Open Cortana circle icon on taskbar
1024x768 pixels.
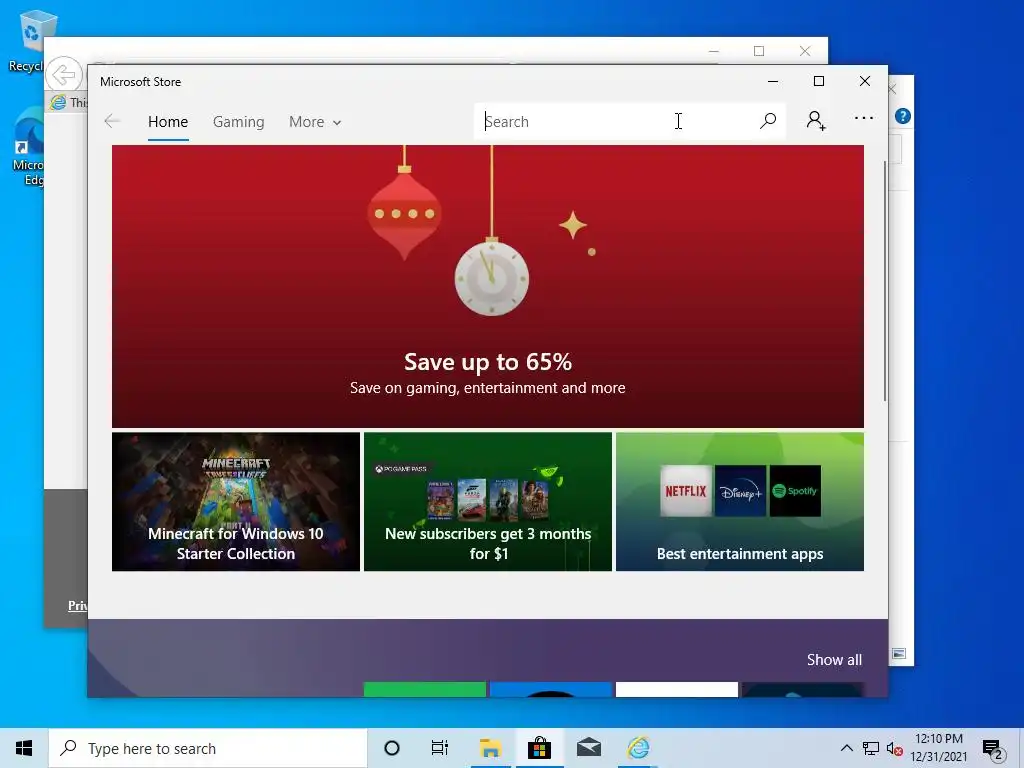392,748
